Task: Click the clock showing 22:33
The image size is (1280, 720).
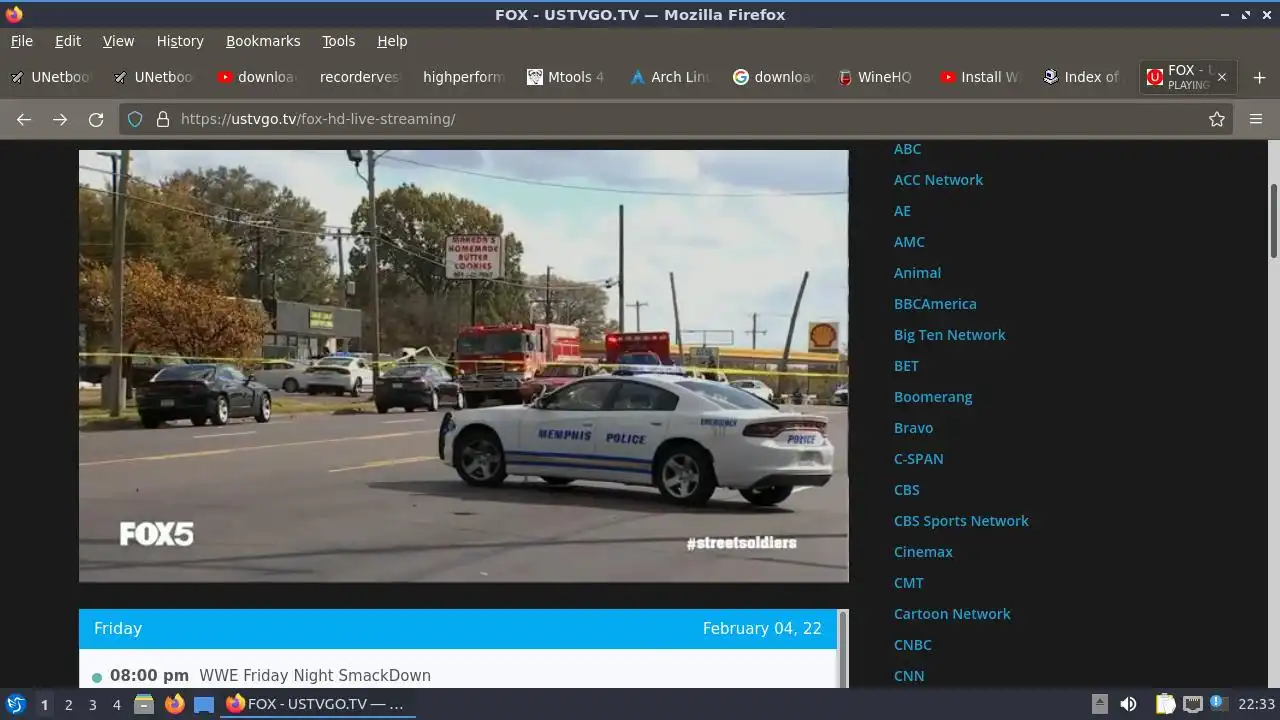Action: tap(1256, 704)
